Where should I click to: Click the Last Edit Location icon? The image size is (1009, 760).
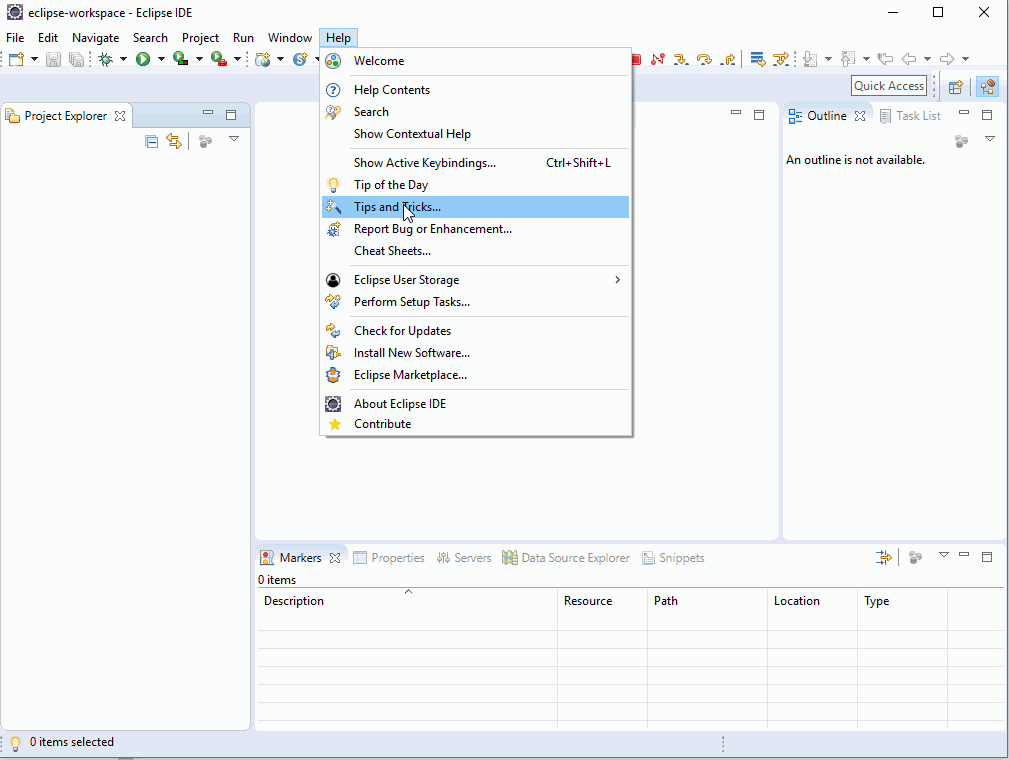tap(885, 59)
